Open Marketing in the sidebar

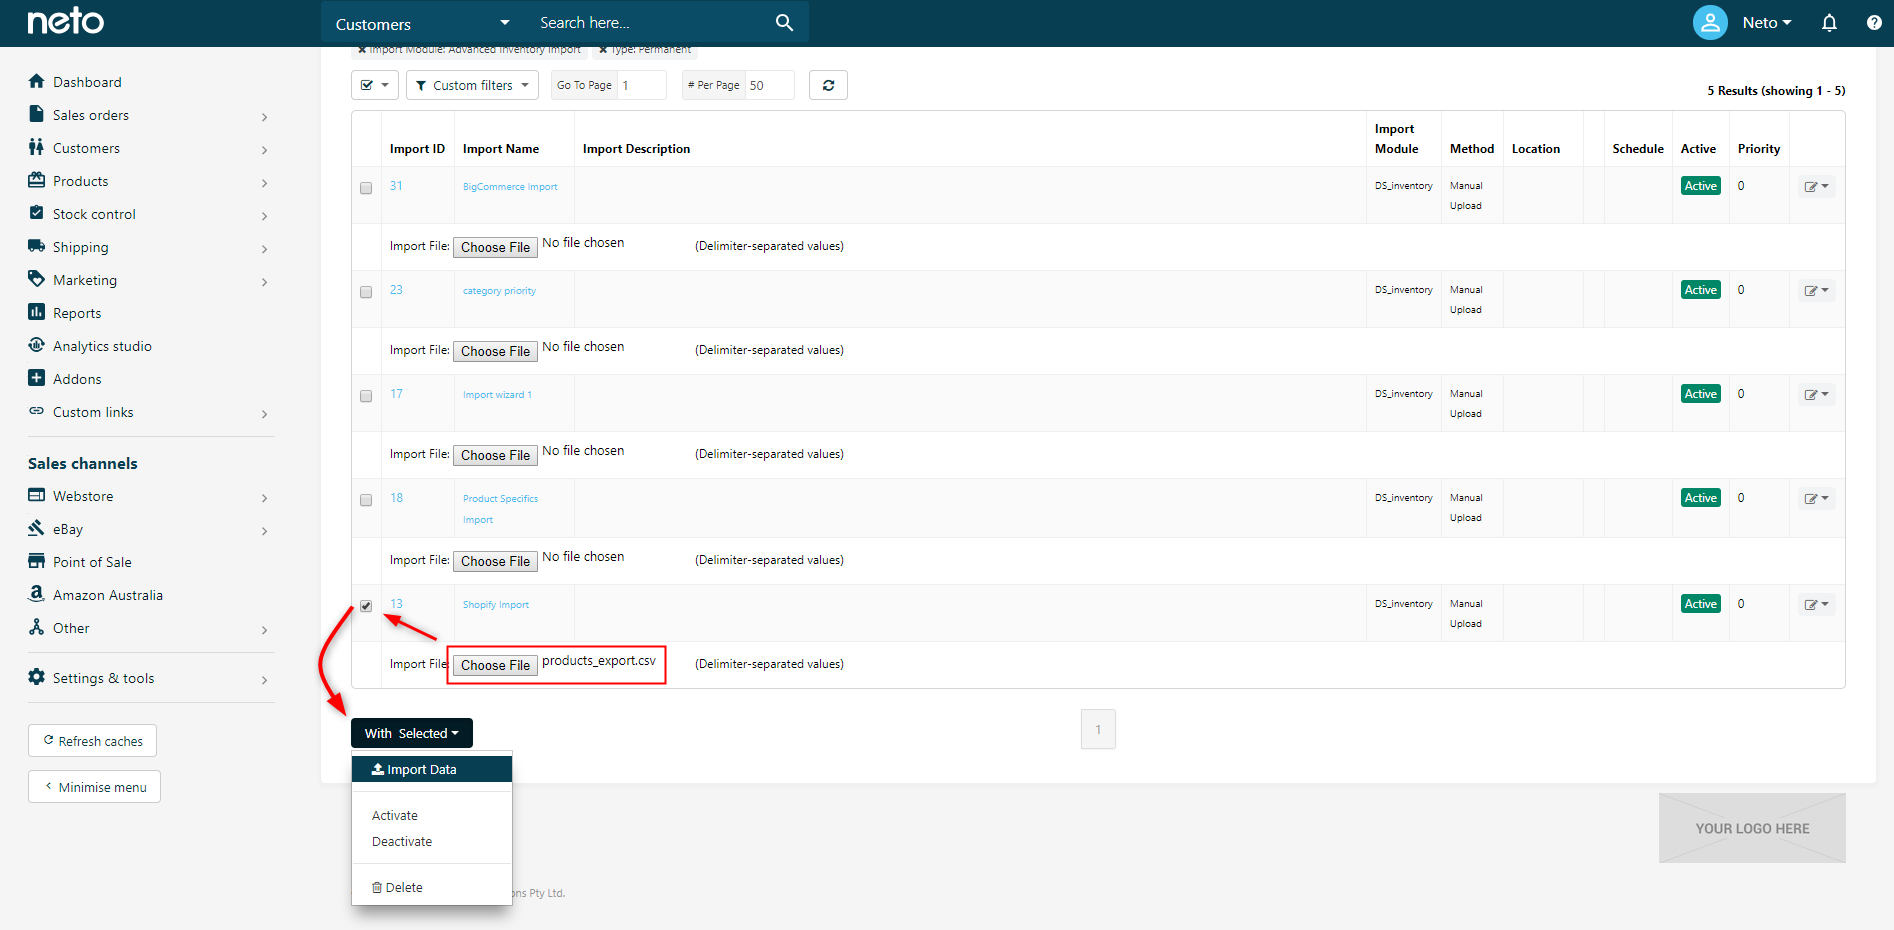85,280
